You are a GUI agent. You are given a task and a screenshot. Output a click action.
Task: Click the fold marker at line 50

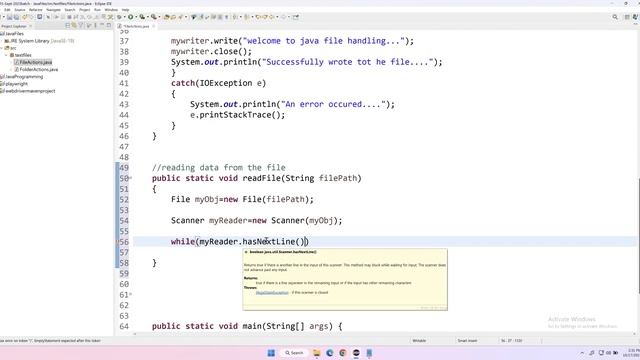(x=131, y=178)
